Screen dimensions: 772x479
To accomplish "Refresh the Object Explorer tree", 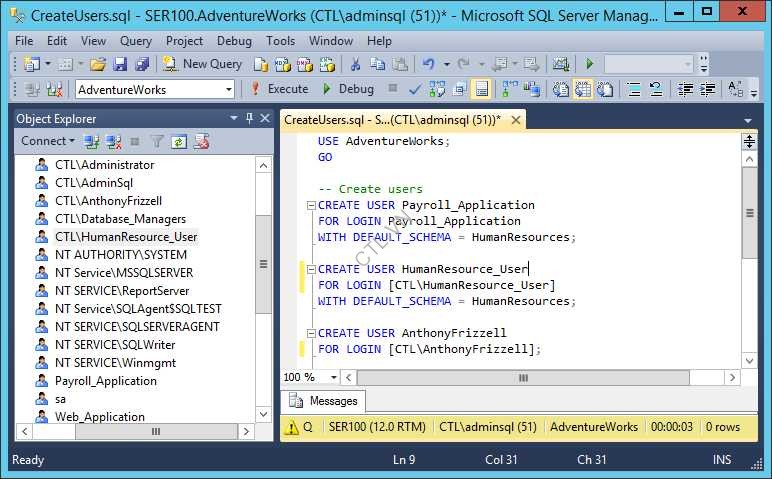I will click(178, 142).
